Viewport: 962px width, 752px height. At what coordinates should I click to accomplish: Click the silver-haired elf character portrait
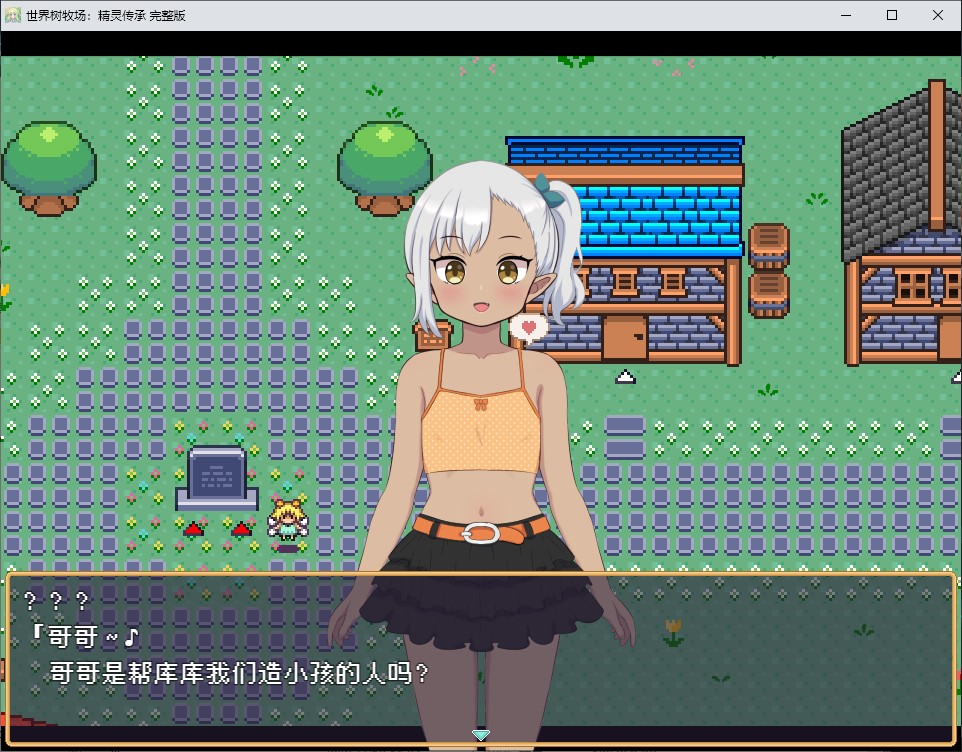tap(483, 454)
